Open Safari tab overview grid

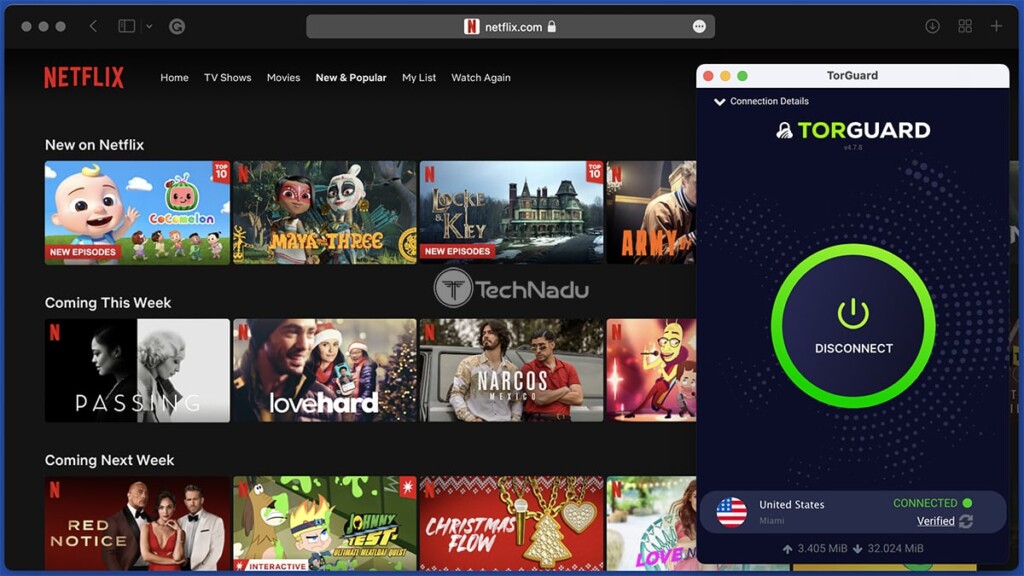(x=965, y=26)
